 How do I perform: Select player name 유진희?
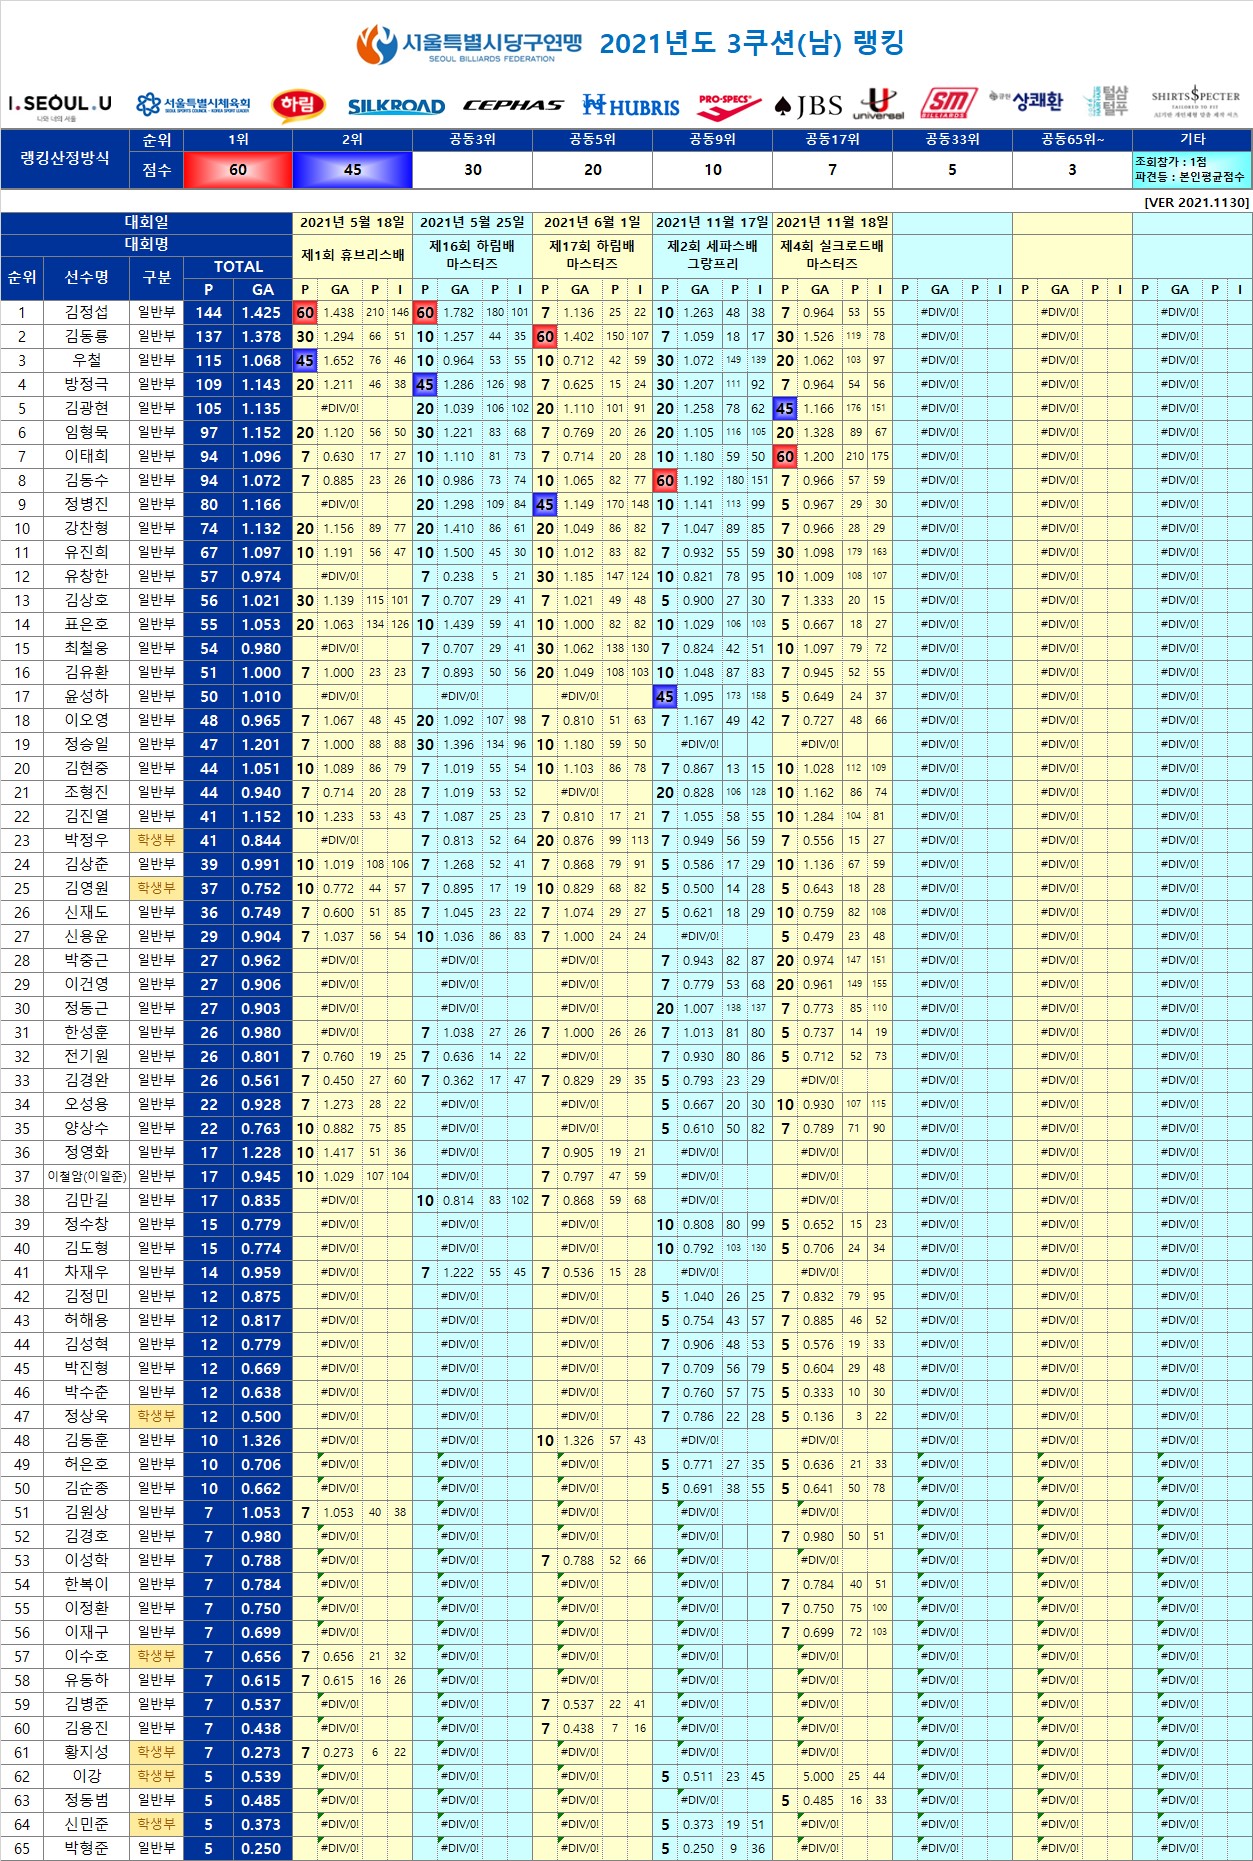point(87,552)
